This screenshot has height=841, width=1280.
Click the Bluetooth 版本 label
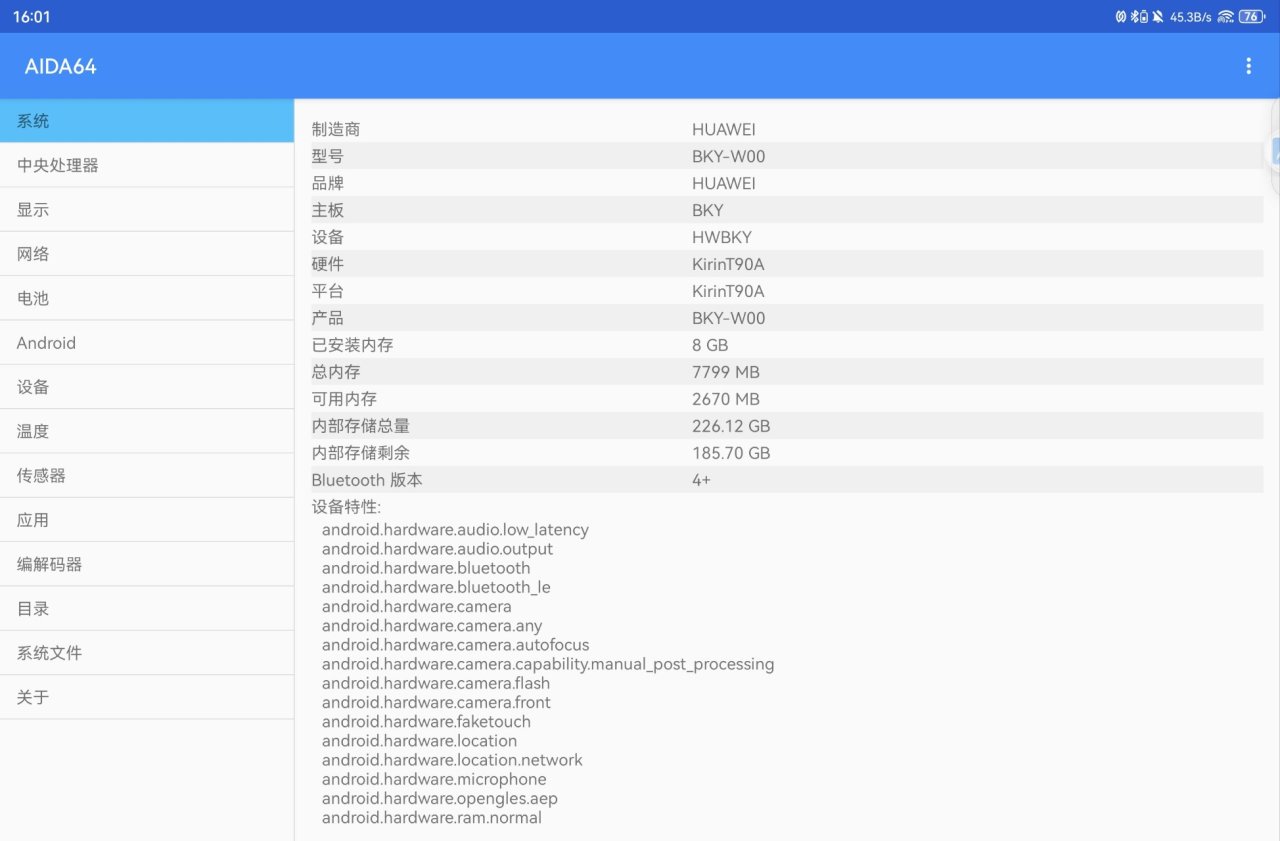[x=367, y=480]
